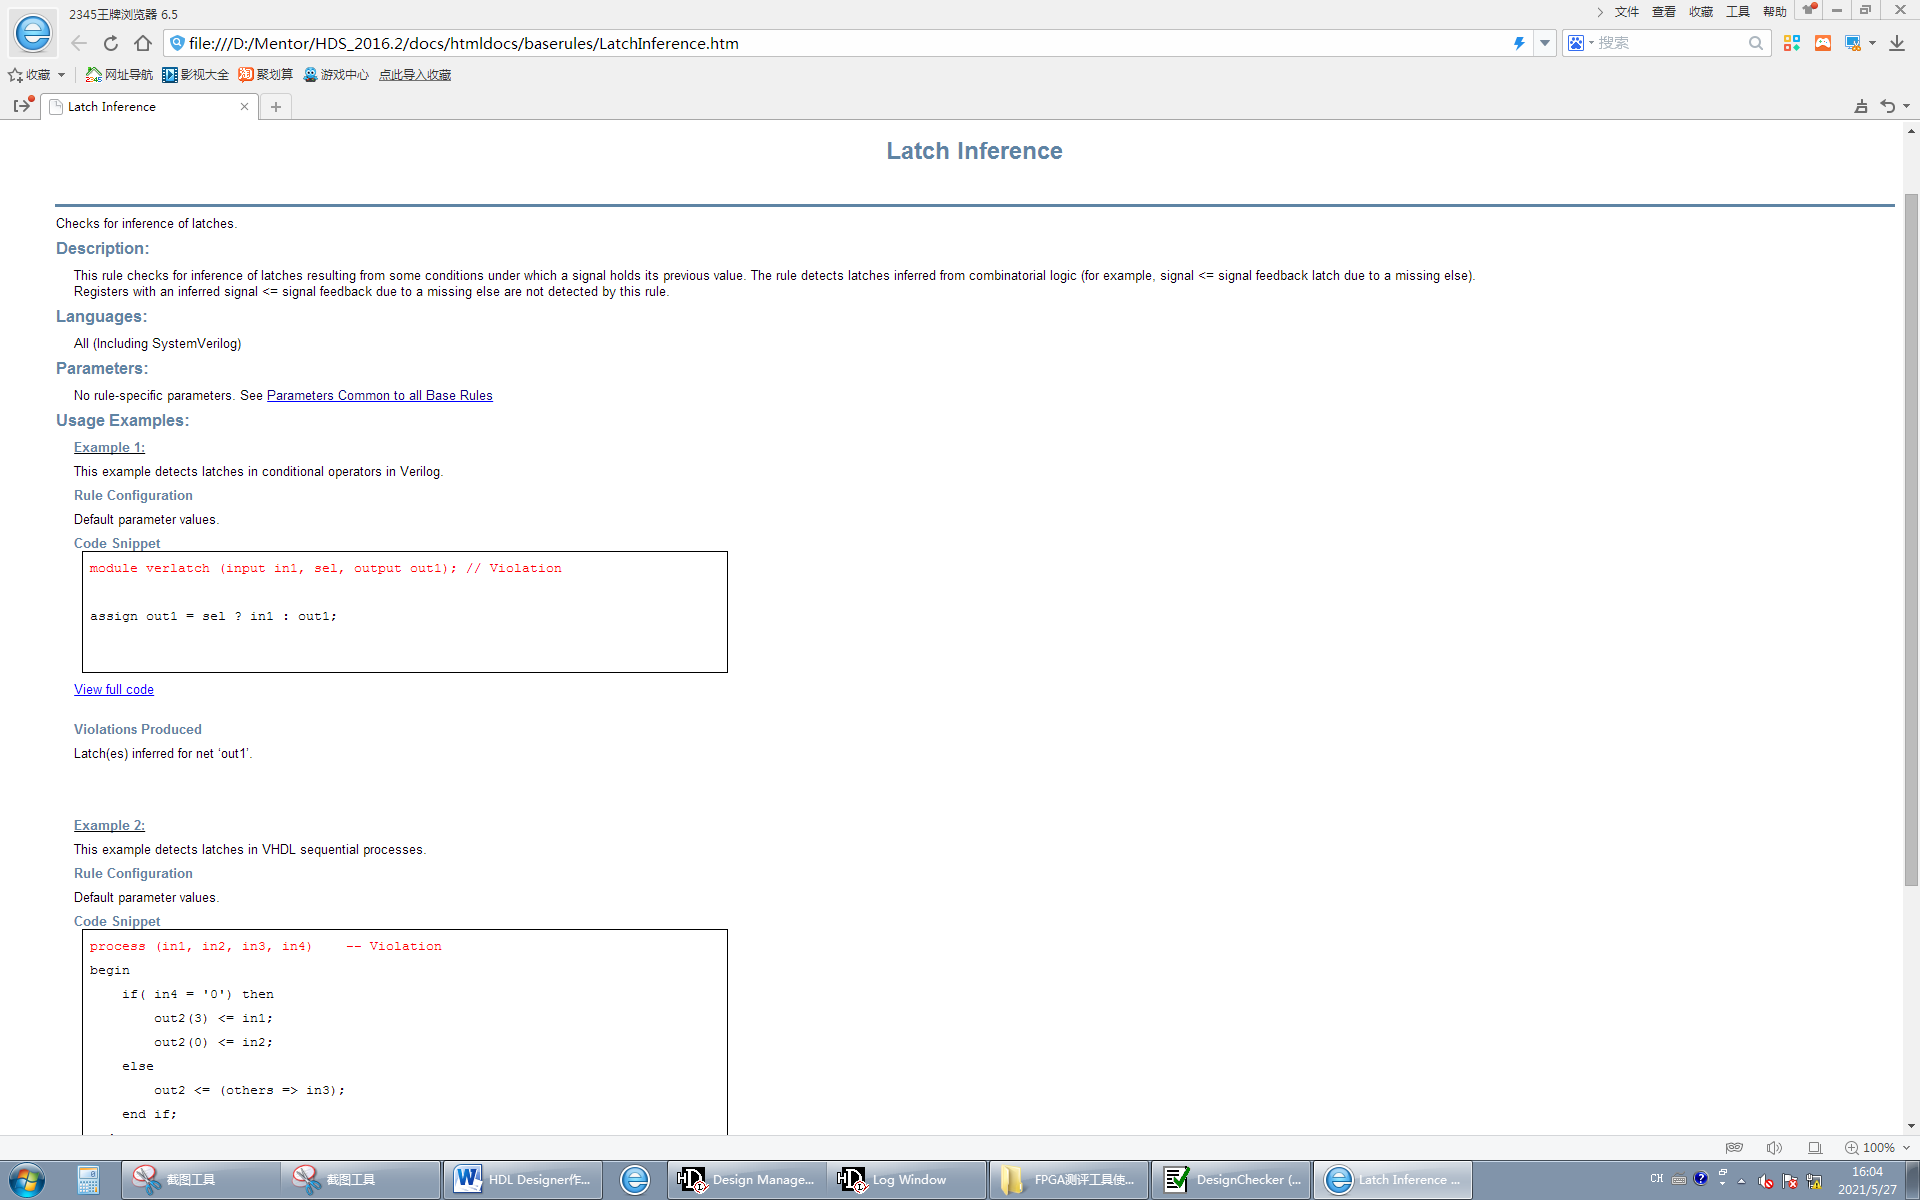Go to the home page icon

tap(143, 43)
